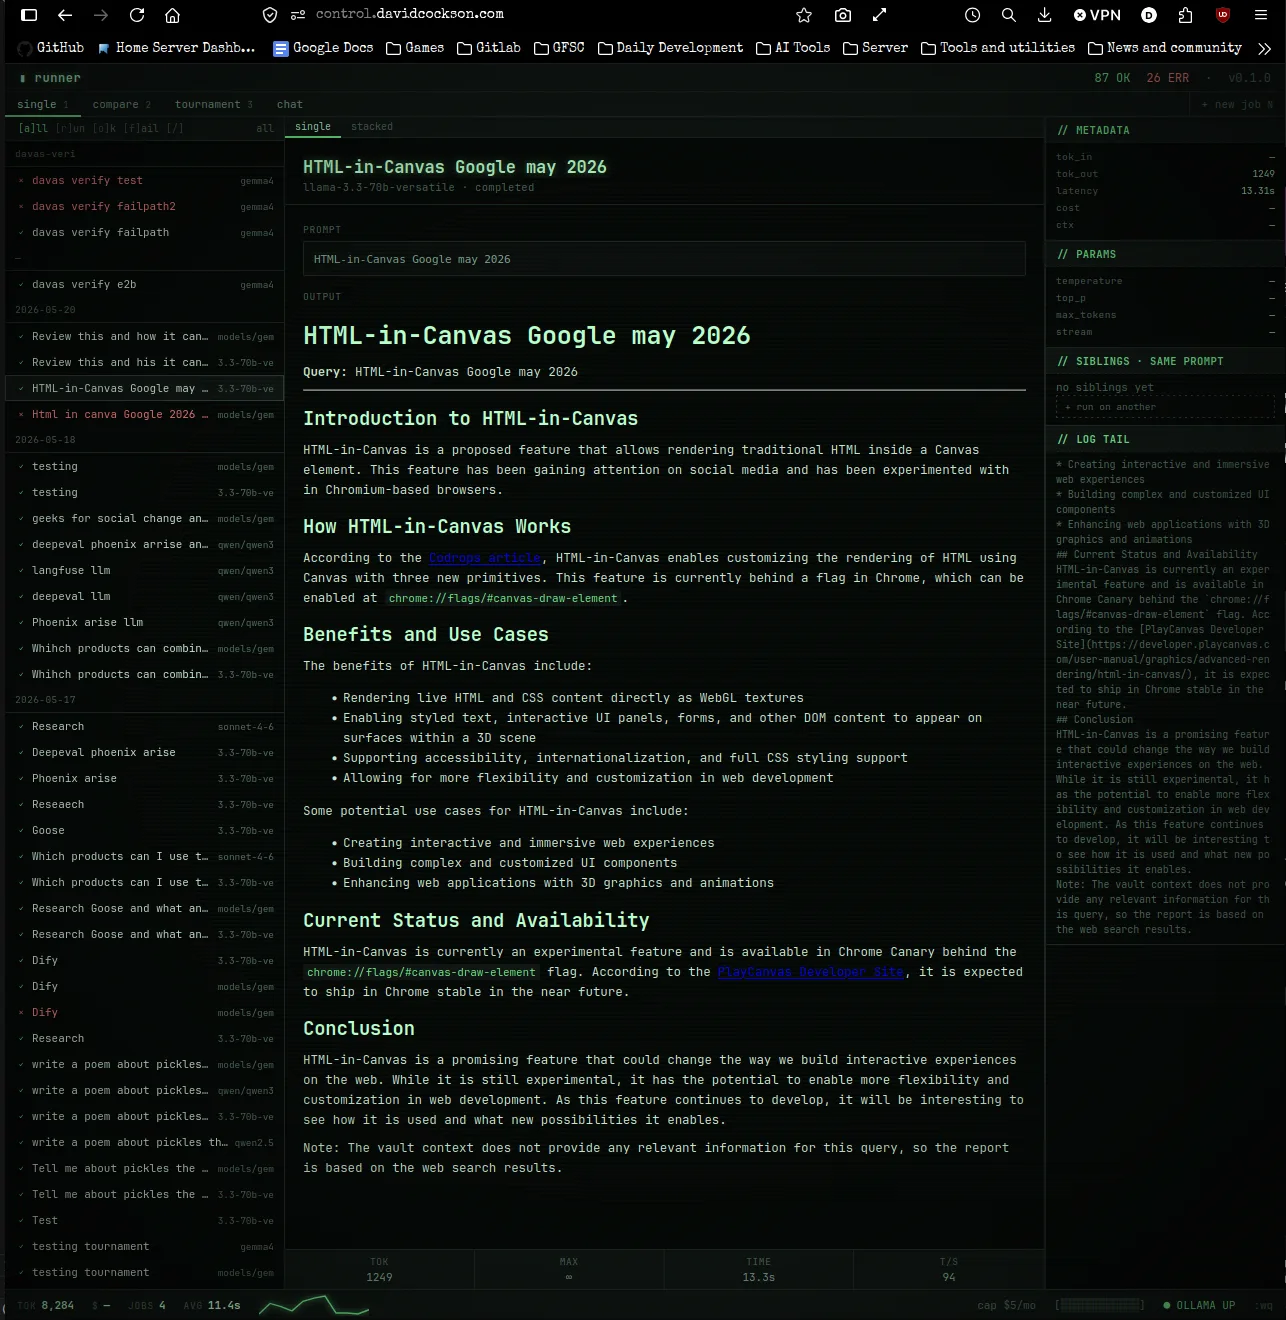Click the browser address bar URL
1286x1320 pixels.
pyautogui.click(x=410, y=15)
